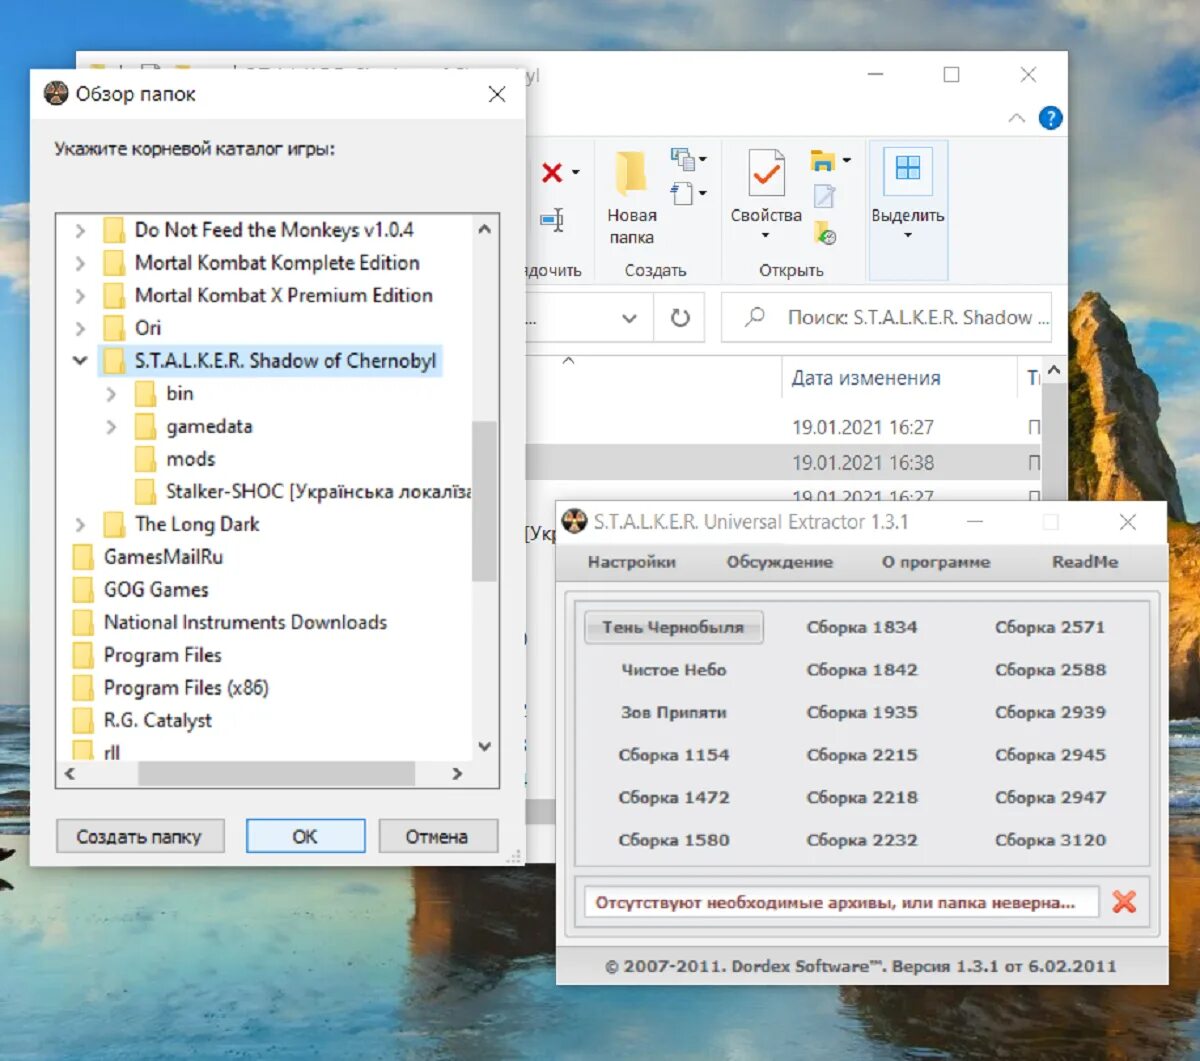Choose Сборка 2571 build
The width and height of the screenshot is (1200, 1061).
point(1050,627)
